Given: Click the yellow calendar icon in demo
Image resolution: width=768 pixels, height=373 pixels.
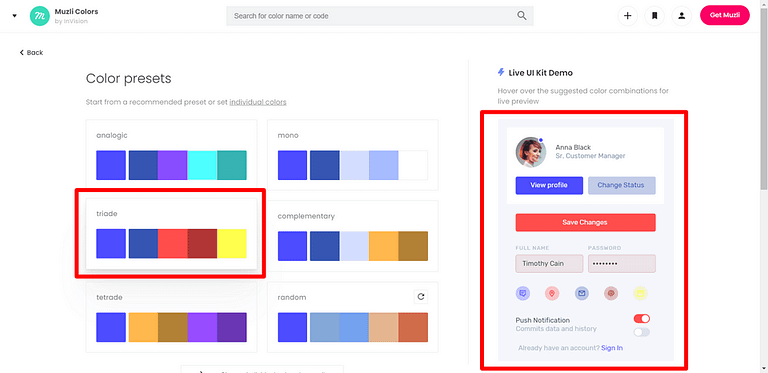Looking at the screenshot, I should [x=640, y=294].
